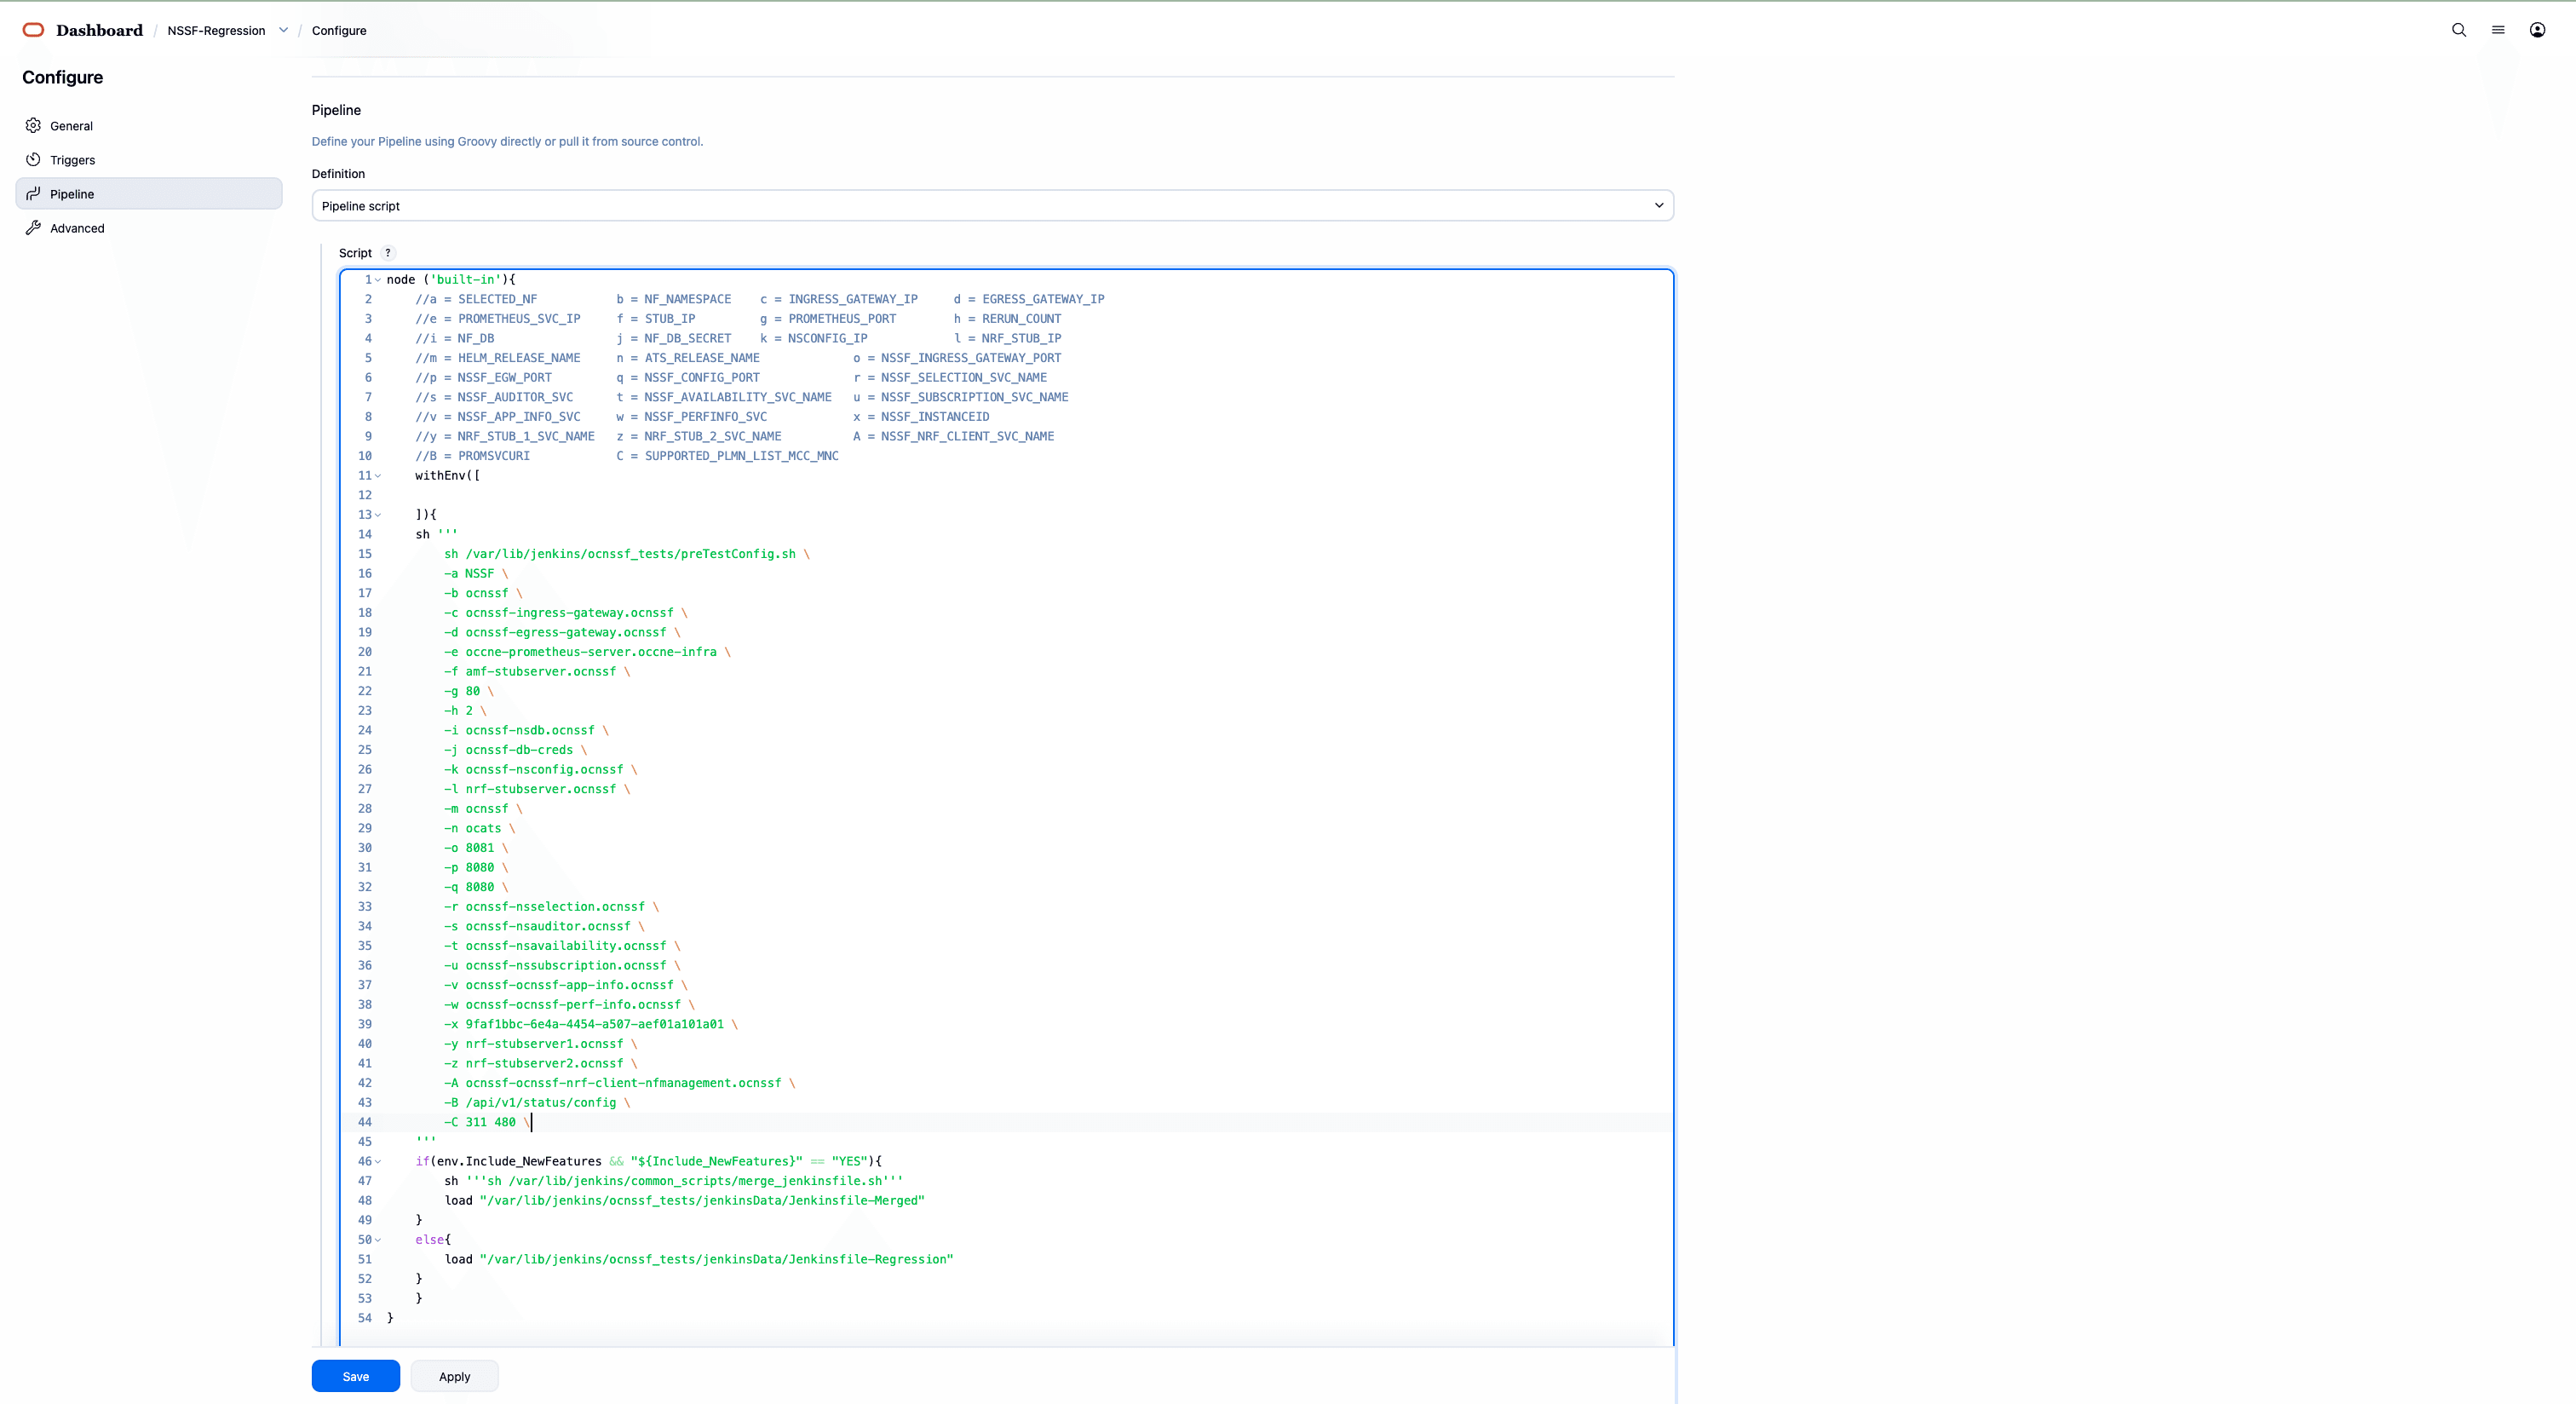
Task: Click the Pipeline section heading
Action: click(x=336, y=110)
